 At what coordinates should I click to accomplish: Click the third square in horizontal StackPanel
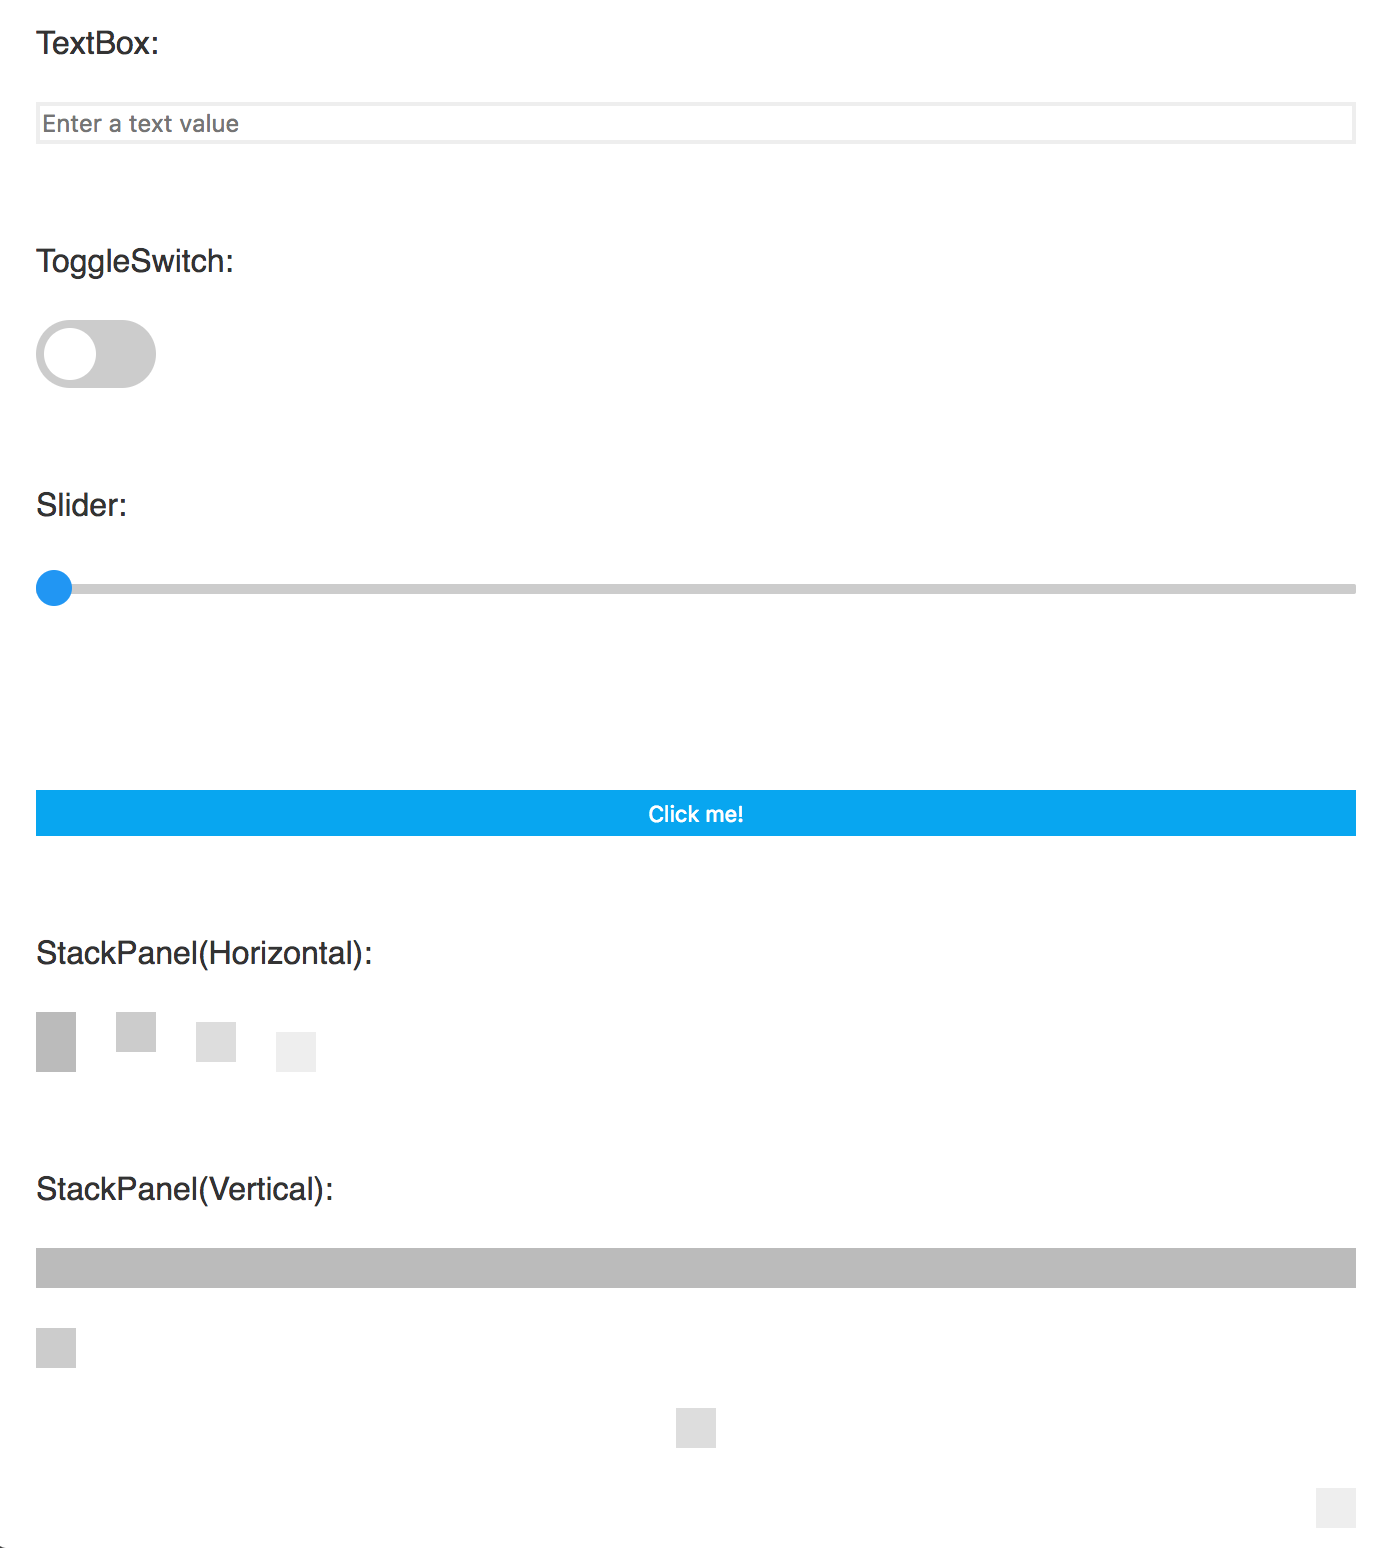216,1042
